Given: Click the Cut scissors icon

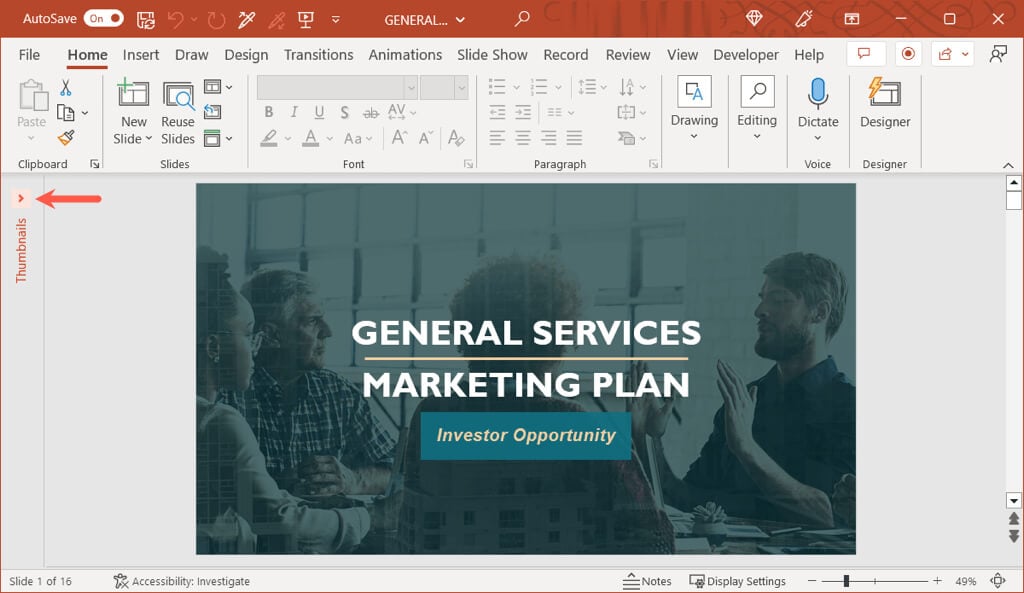Looking at the screenshot, I should coord(66,88).
